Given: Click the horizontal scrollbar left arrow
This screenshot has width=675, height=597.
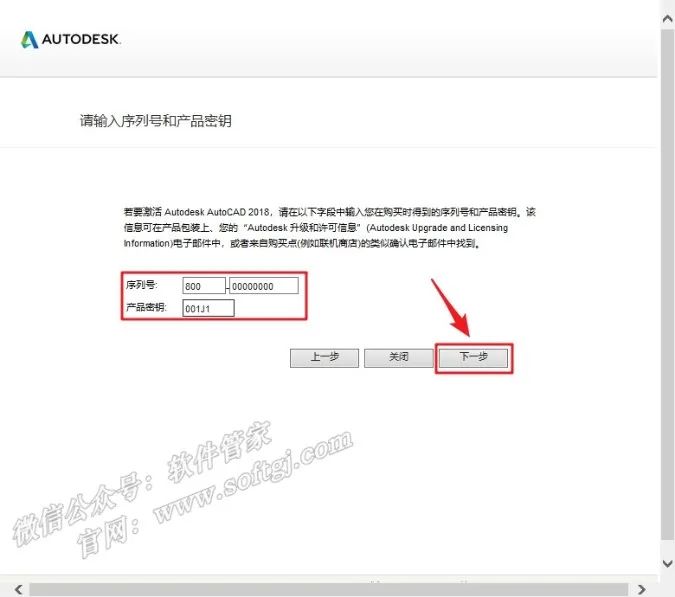Looking at the screenshot, I should click(x=18, y=588).
